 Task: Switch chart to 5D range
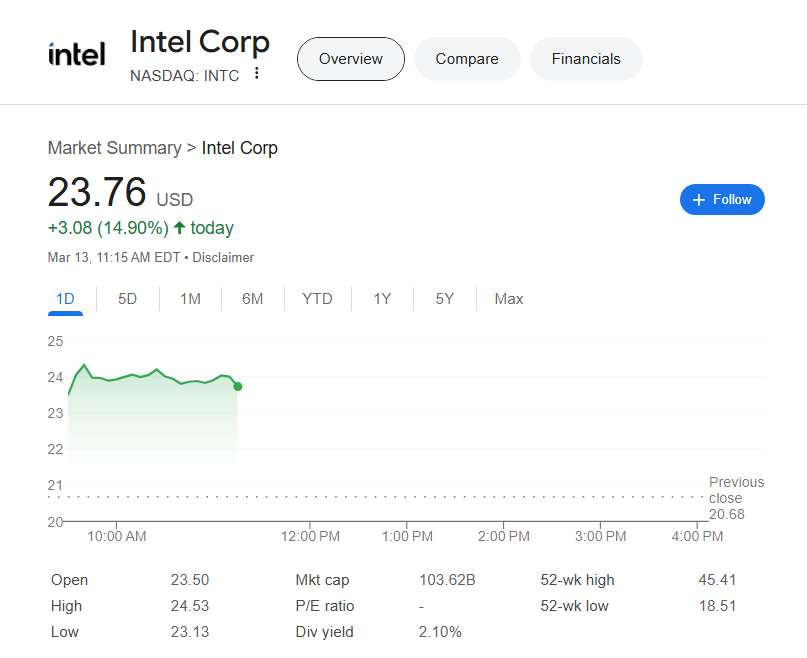coord(127,299)
